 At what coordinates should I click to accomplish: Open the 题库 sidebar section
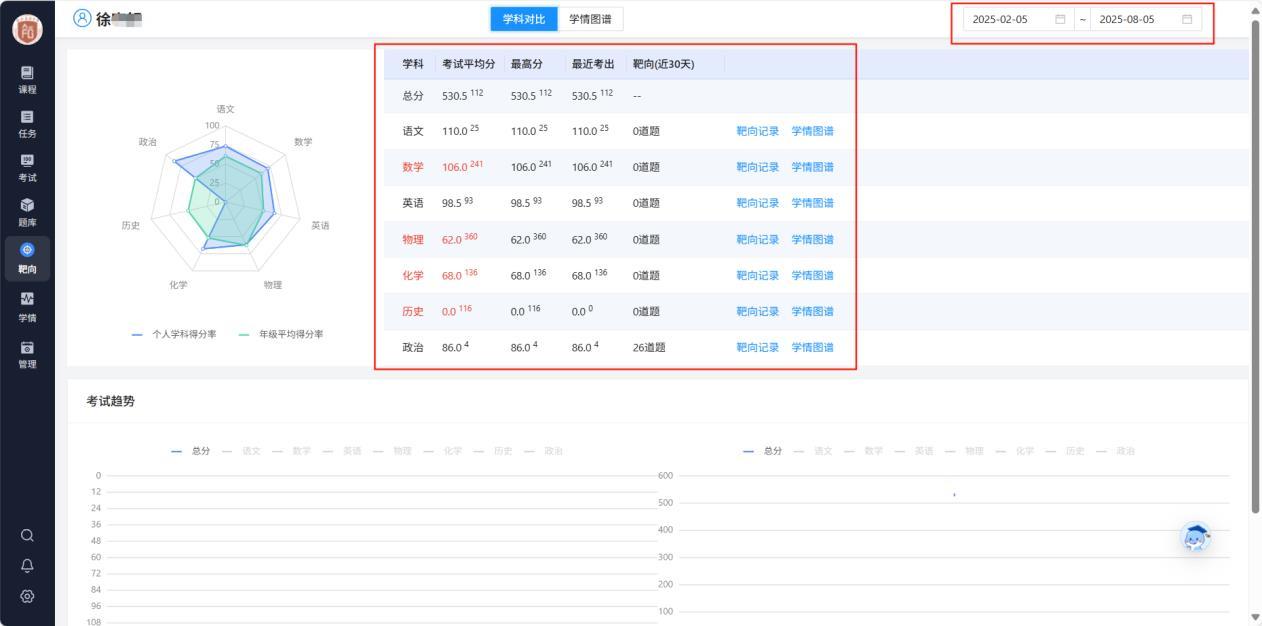(27, 212)
